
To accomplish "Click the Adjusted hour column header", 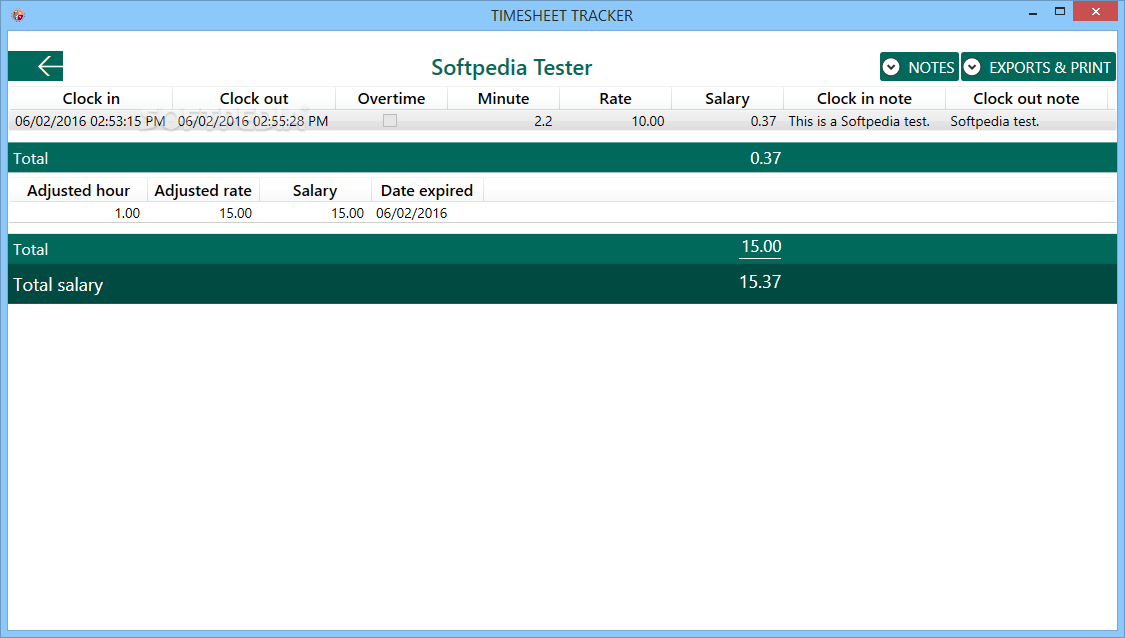I will [78, 190].
